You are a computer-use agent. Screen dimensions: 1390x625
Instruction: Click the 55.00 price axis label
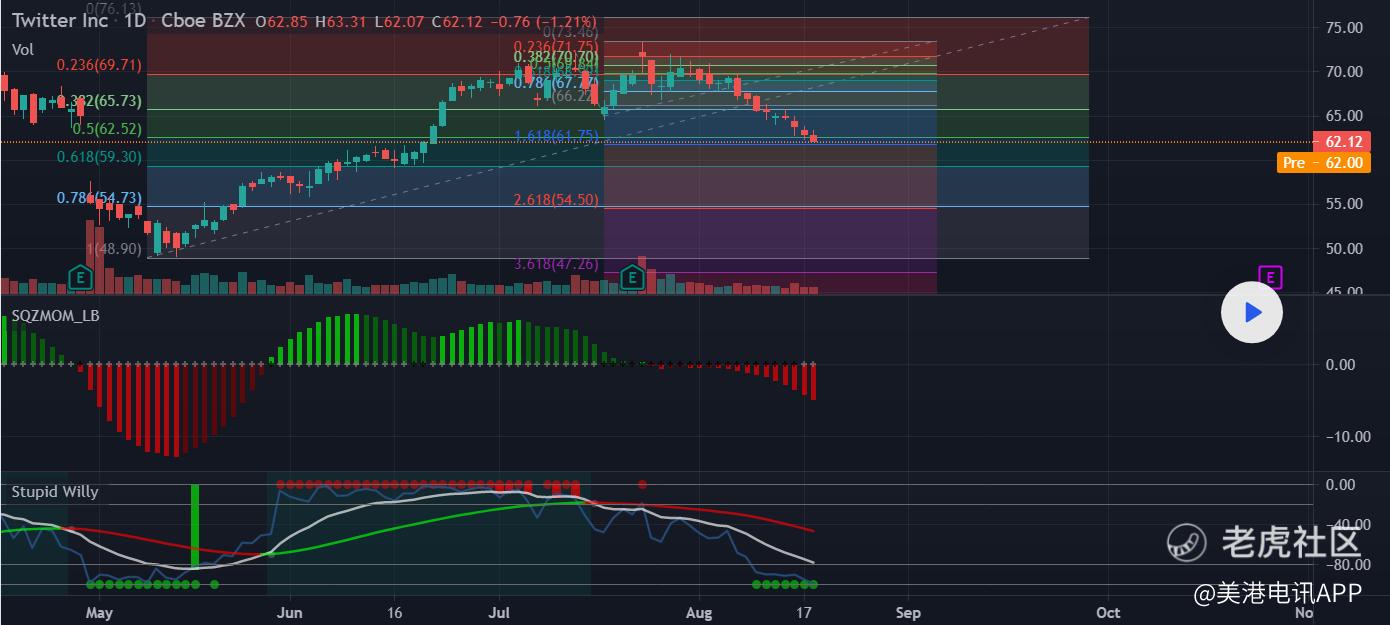pyautogui.click(x=1343, y=204)
